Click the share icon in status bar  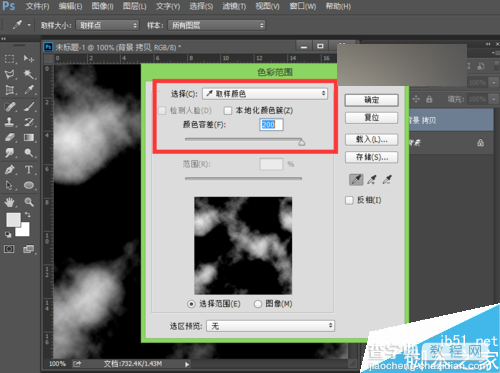(x=77, y=364)
